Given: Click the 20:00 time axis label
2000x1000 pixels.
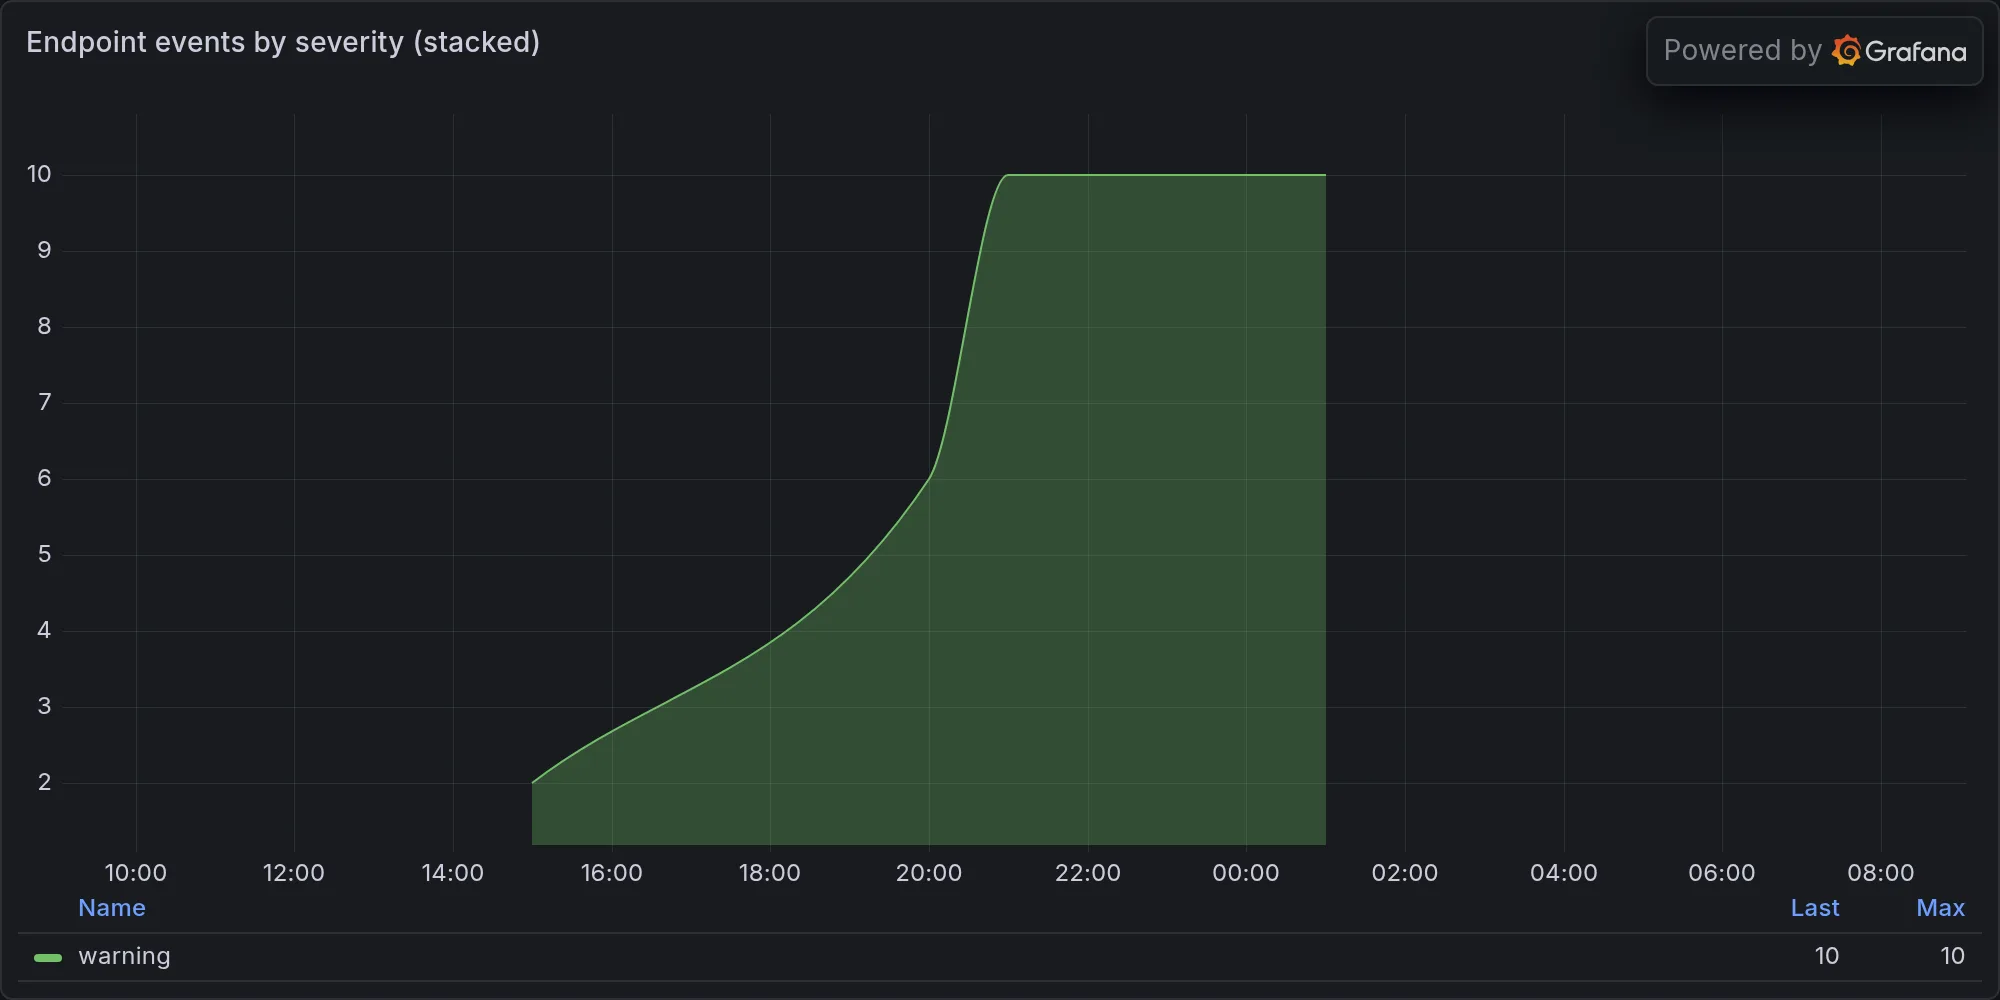Looking at the screenshot, I should (929, 873).
